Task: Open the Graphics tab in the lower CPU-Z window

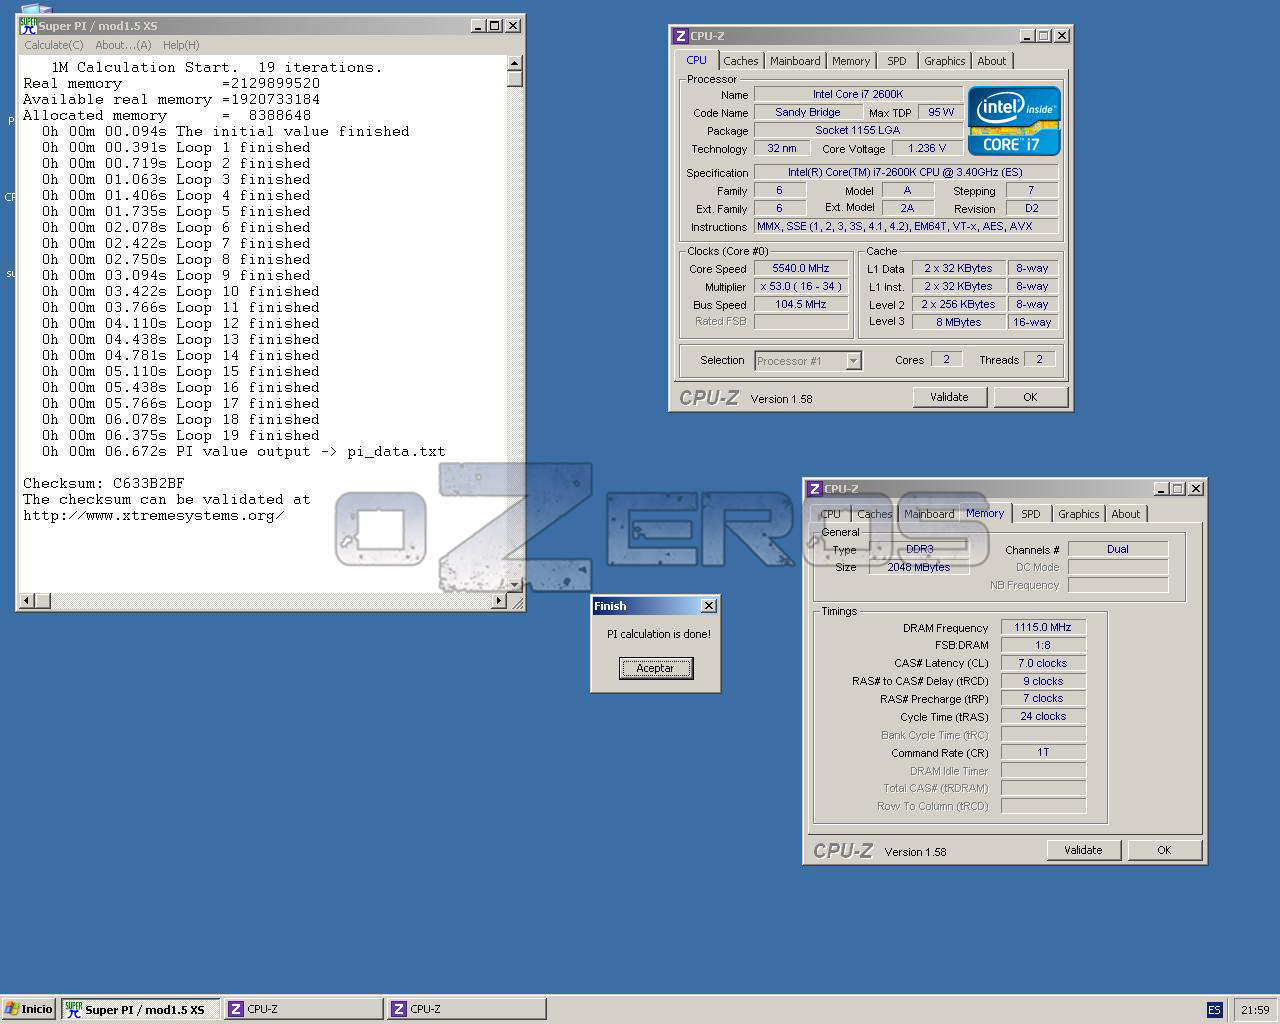Action: point(1078,514)
